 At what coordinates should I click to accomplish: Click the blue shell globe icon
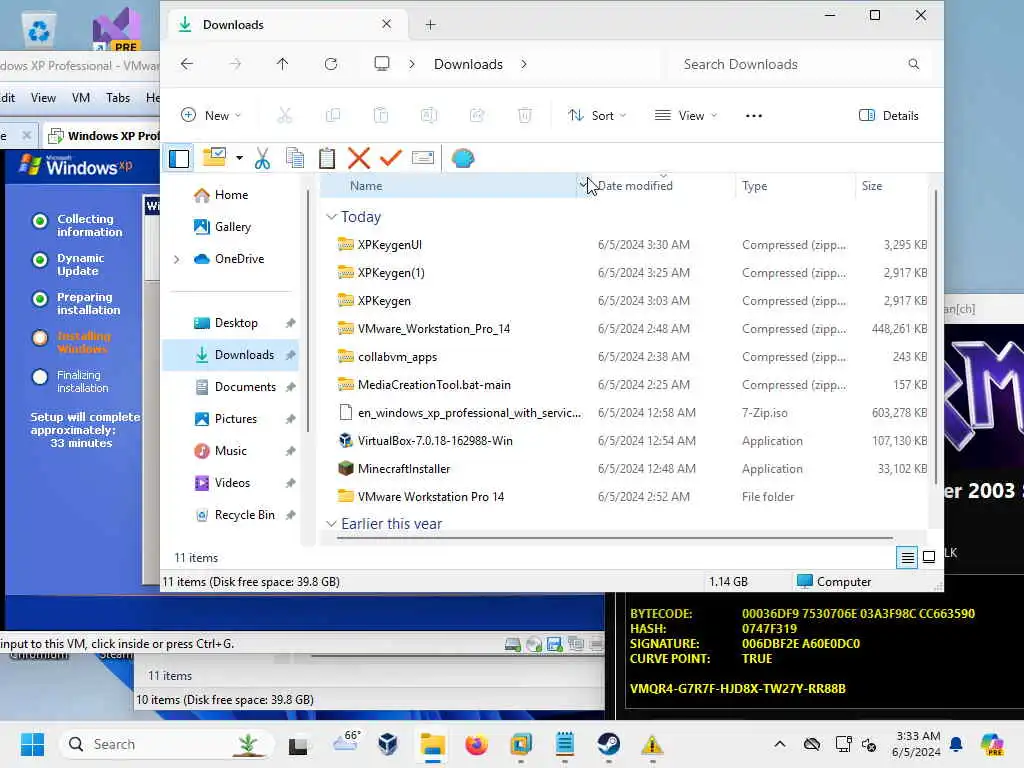[462, 158]
